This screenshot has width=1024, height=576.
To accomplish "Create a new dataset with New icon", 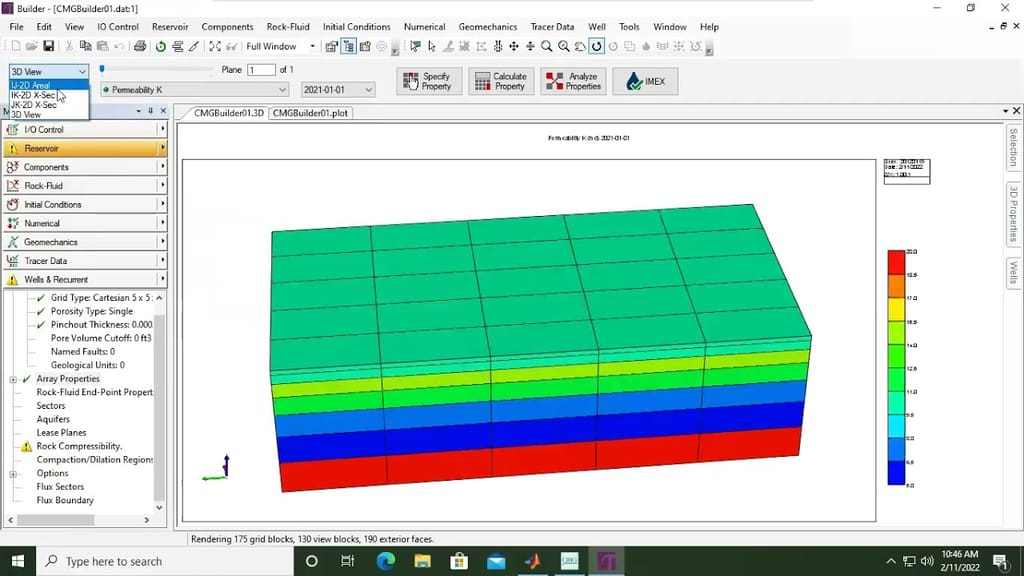I will point(16,46).
